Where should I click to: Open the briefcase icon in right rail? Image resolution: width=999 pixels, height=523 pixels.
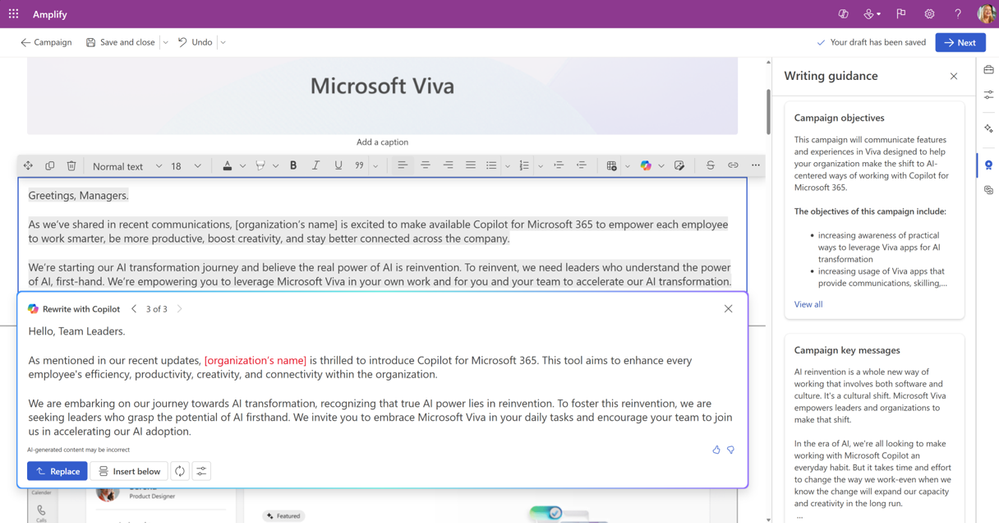[x=989, y=69]
